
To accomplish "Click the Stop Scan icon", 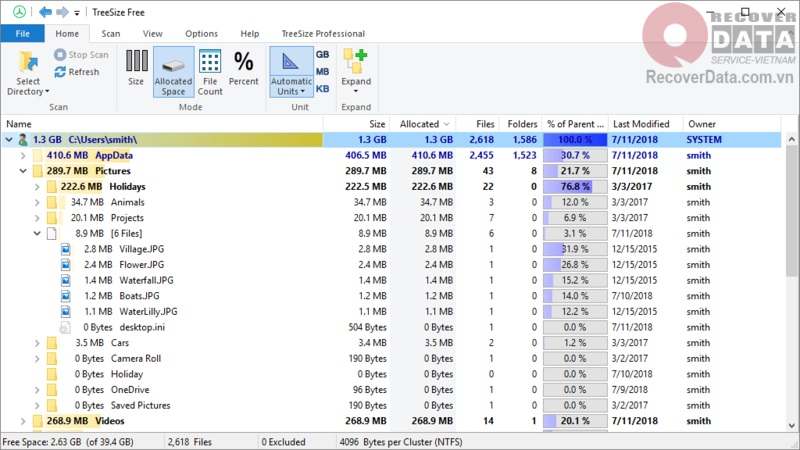I will tap(60, 54).
